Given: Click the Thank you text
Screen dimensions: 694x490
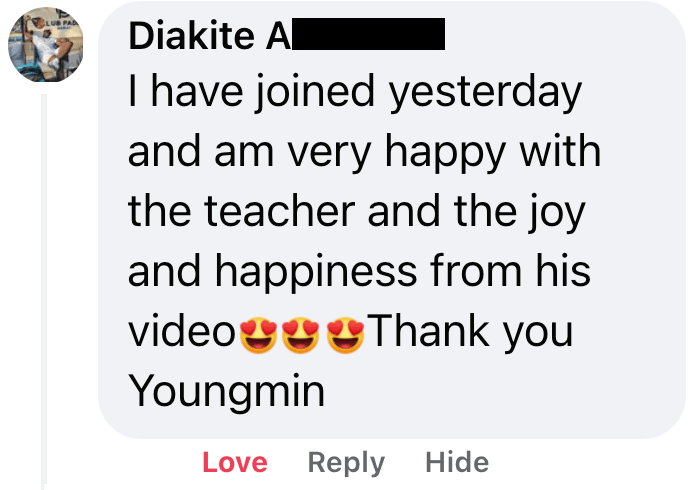Looking at the screenshot, I should click(470, 333).
